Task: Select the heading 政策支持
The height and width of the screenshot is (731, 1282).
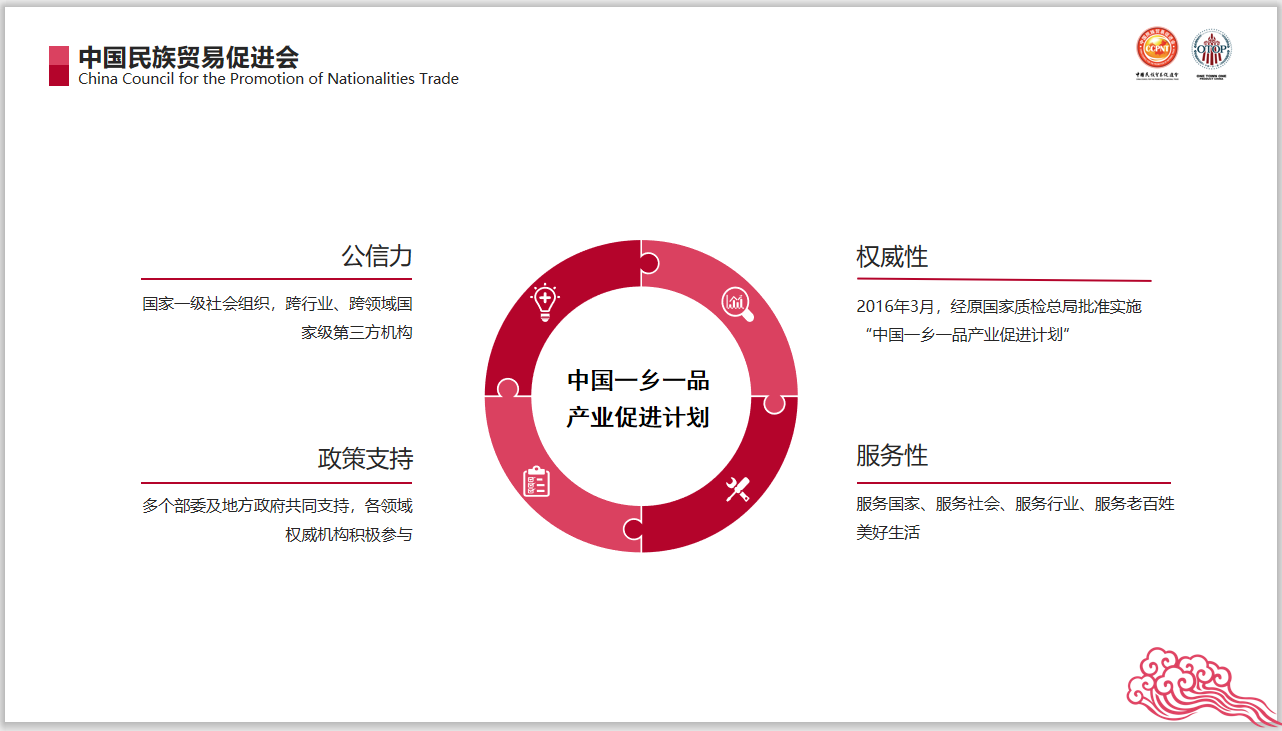Action: (365, 459)
